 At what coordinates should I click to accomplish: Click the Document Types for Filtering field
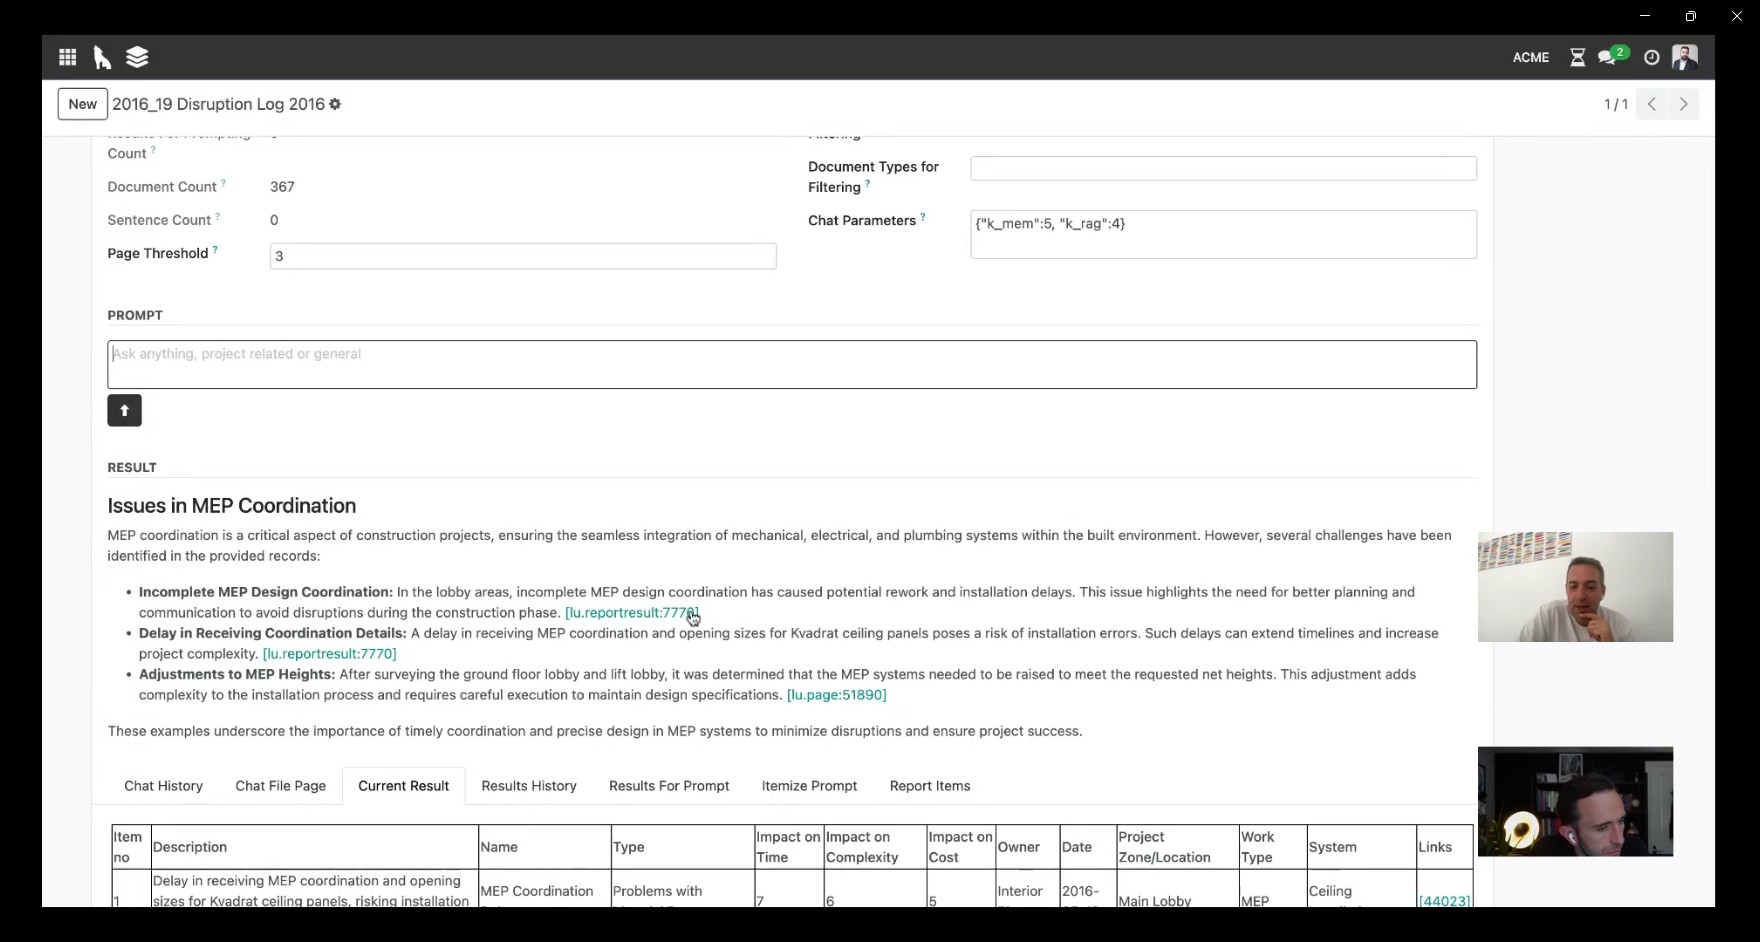point(1223,168)
